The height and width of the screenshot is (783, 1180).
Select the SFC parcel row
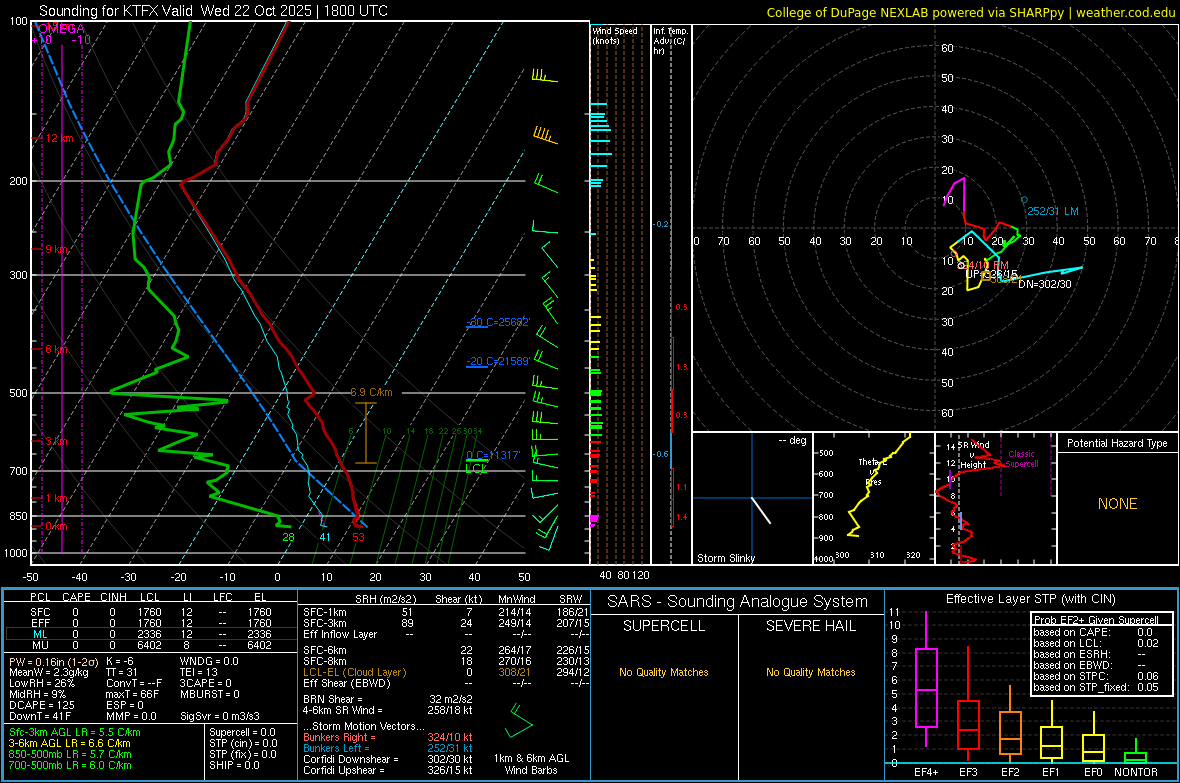tap(151, 612)
